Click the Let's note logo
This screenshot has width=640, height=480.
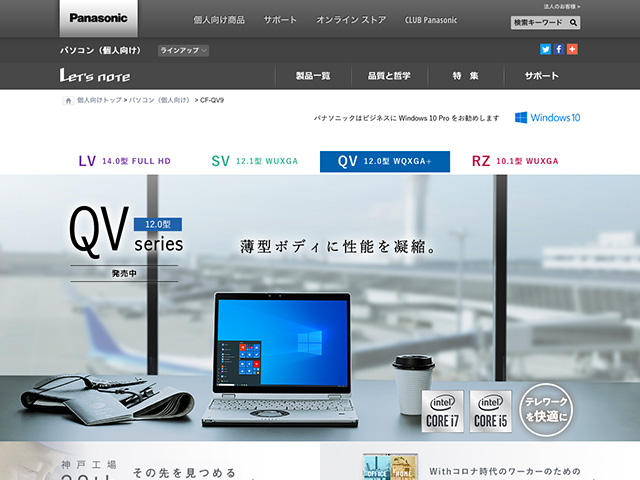click(x=95, y=76)
